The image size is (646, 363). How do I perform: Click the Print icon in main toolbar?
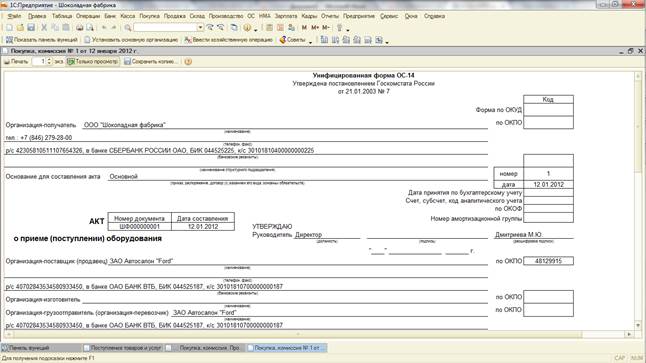tap(80, 28)
